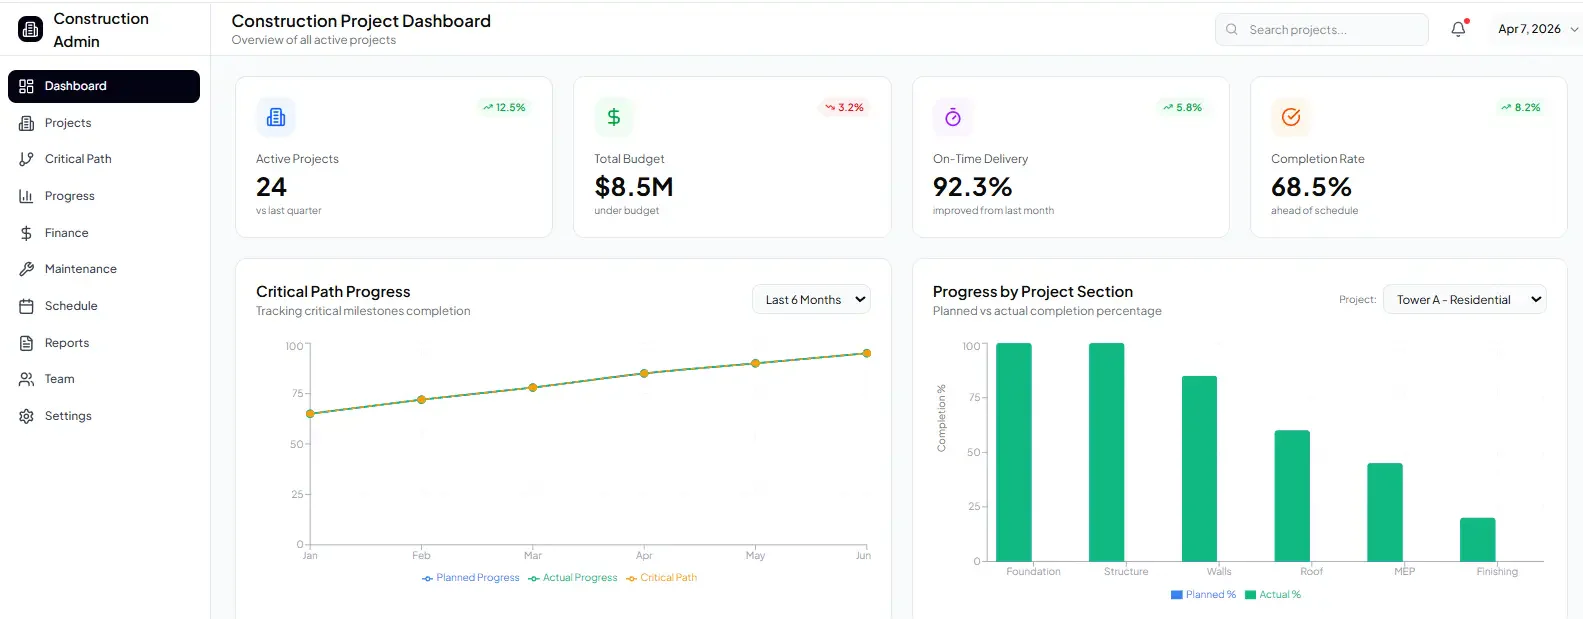Toggle Actual % series in bar chart legend
The image size is (1583, 619).
pyautogui.click(x=1273, y=595)
